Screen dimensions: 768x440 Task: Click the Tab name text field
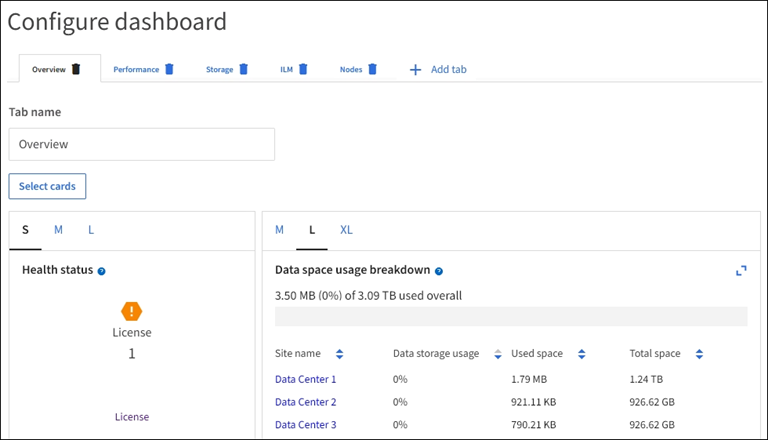coord(141,144)
